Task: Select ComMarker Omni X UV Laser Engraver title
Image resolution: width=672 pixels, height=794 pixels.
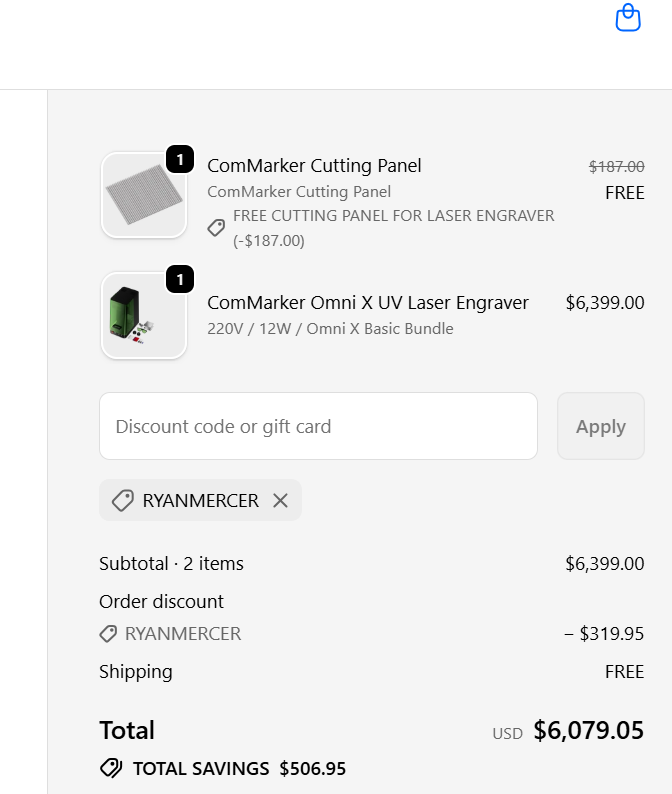Action: pos(368,303)
